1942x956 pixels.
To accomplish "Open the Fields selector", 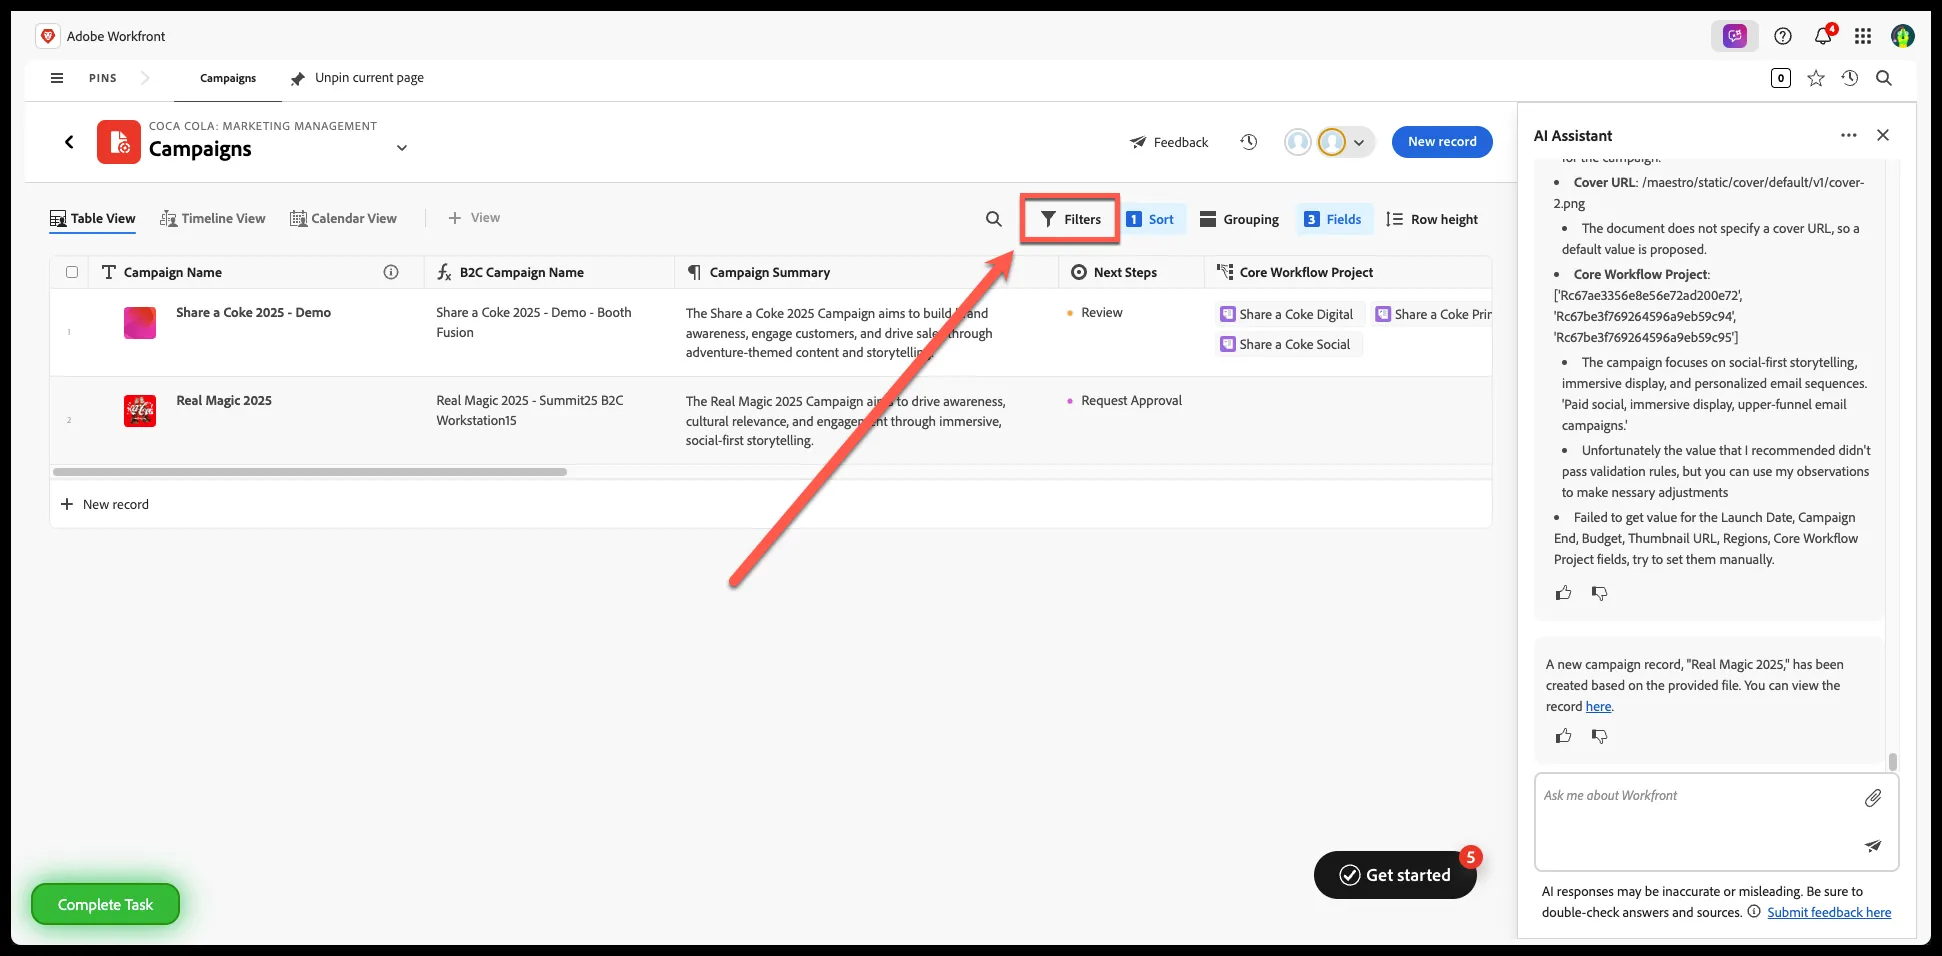I will click(x=1333, y=219).
